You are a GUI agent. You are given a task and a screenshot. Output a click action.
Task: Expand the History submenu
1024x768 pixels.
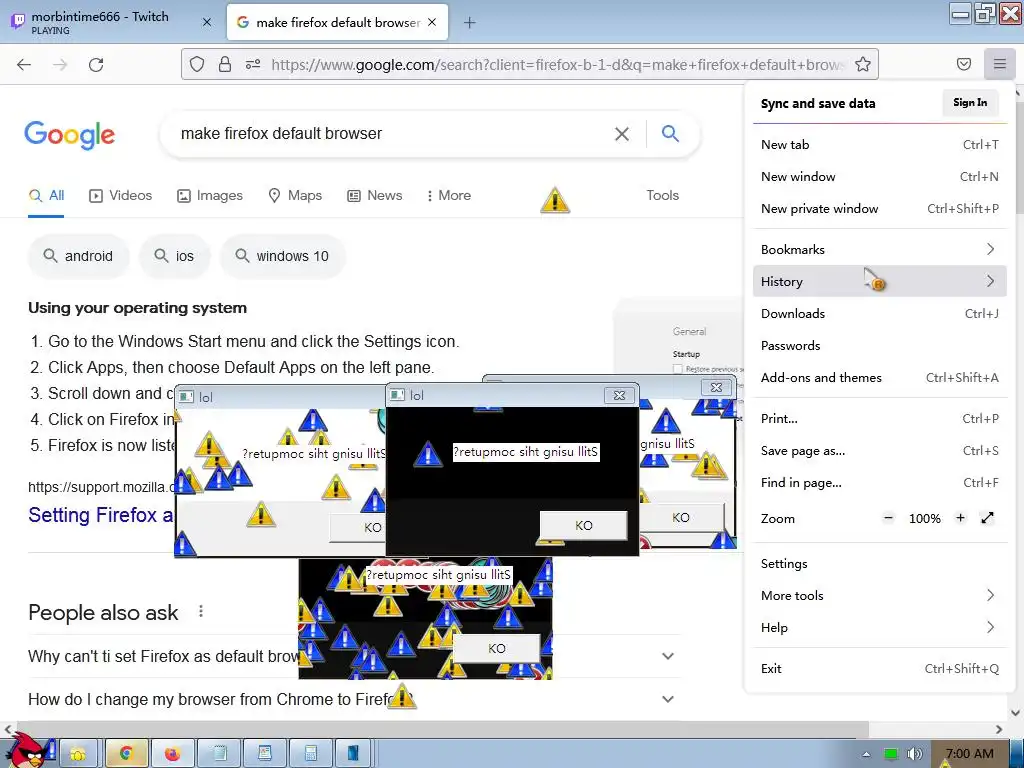(879, 281)
